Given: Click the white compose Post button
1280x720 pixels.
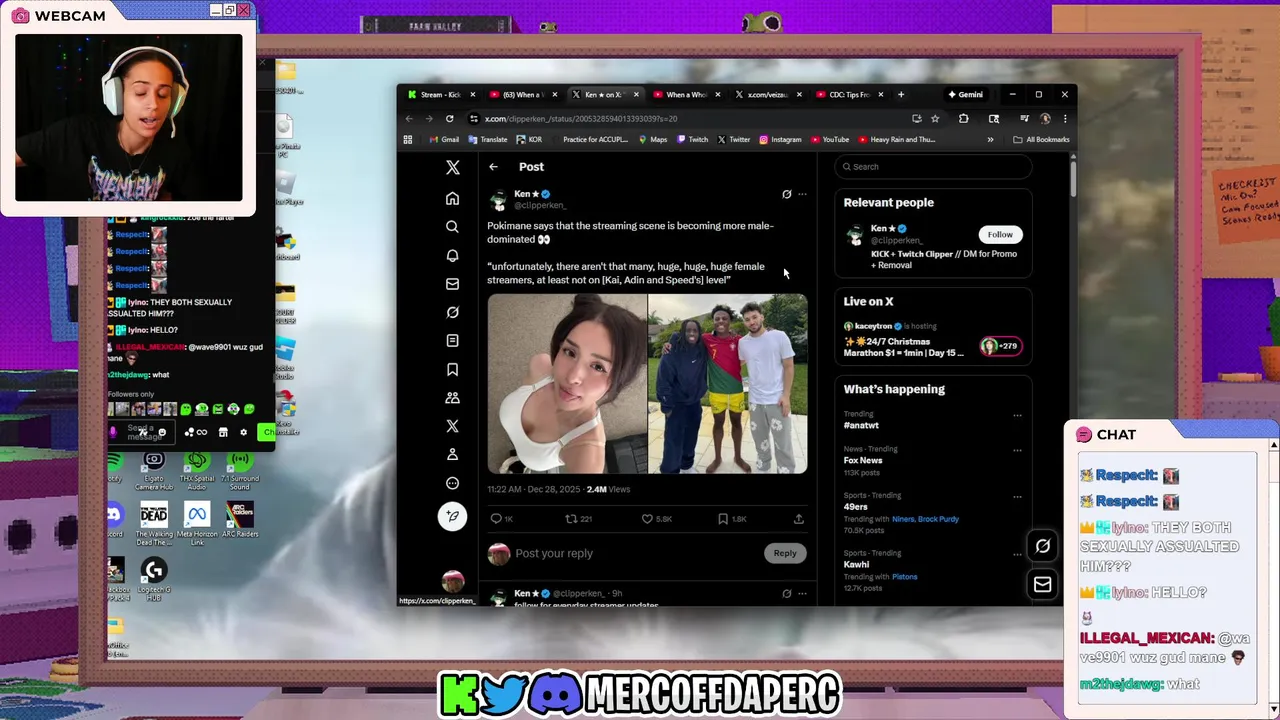Looking at the screenshot, I should pyautogui.click(x=452, y=516).
